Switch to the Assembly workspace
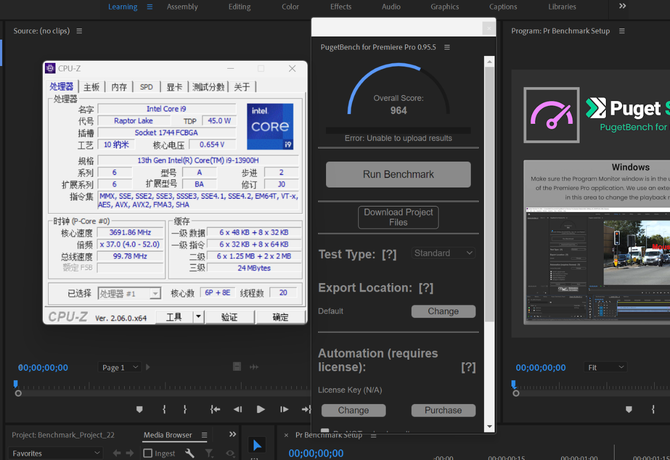Viewport: 670px width, 460px height. point(182,7)
